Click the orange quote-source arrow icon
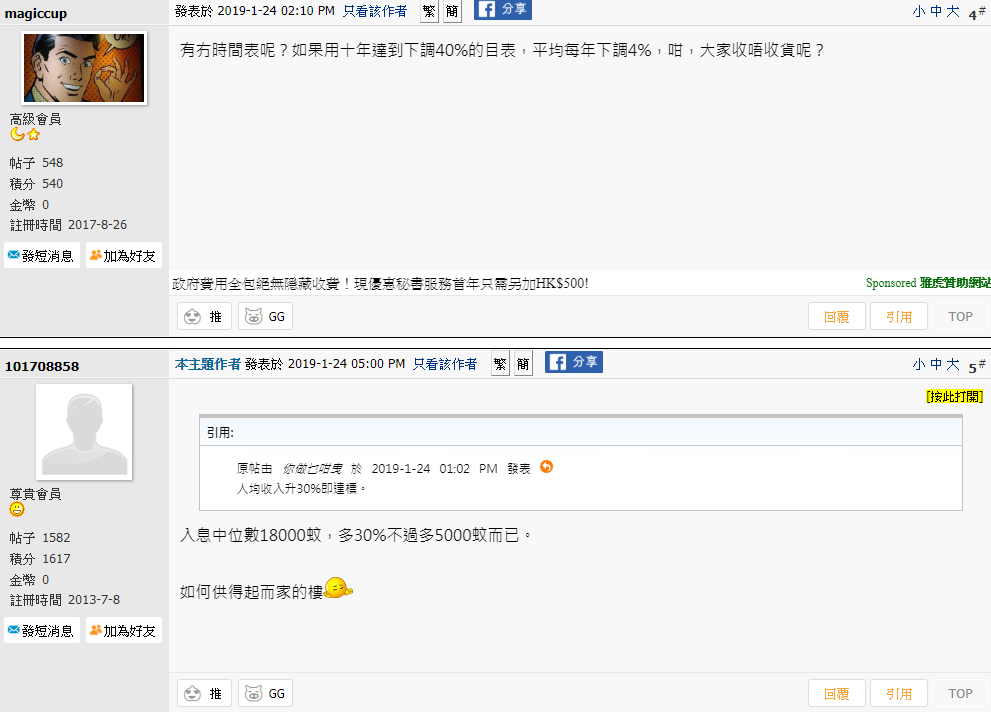Viewport: 991px width, 712px height. tap(547, 467)
